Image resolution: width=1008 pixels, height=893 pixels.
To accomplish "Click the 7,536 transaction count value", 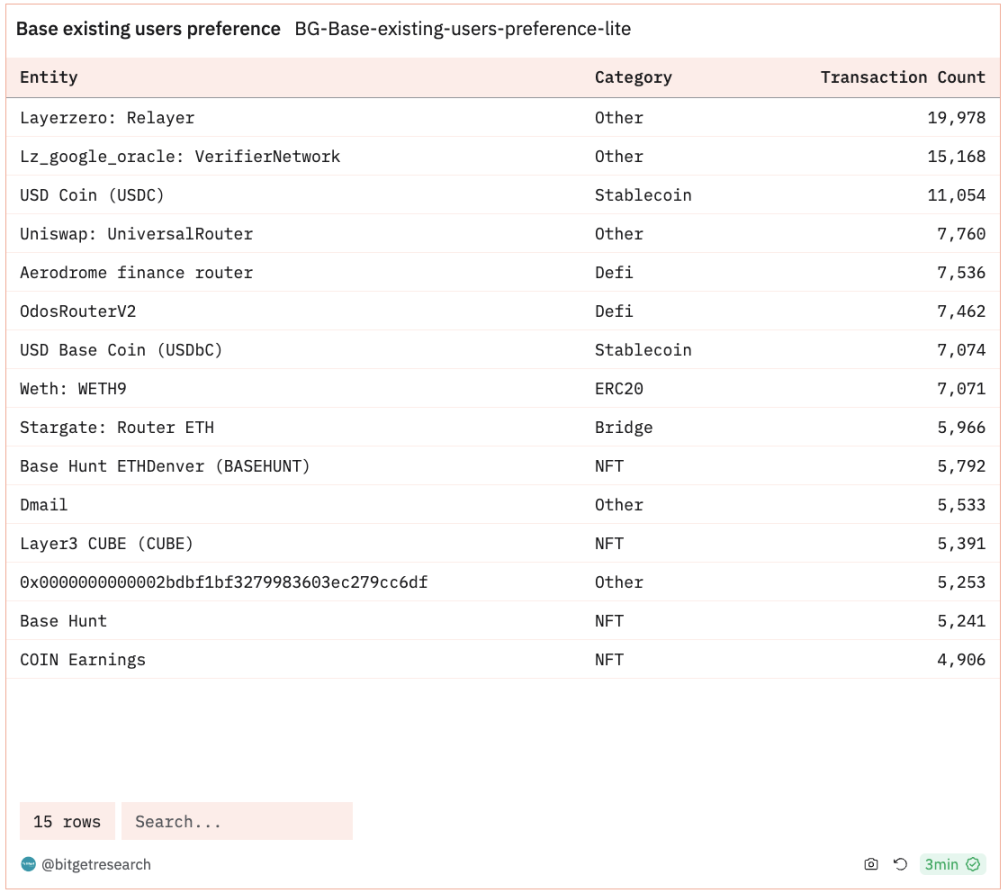I will [x=961, y=273].
